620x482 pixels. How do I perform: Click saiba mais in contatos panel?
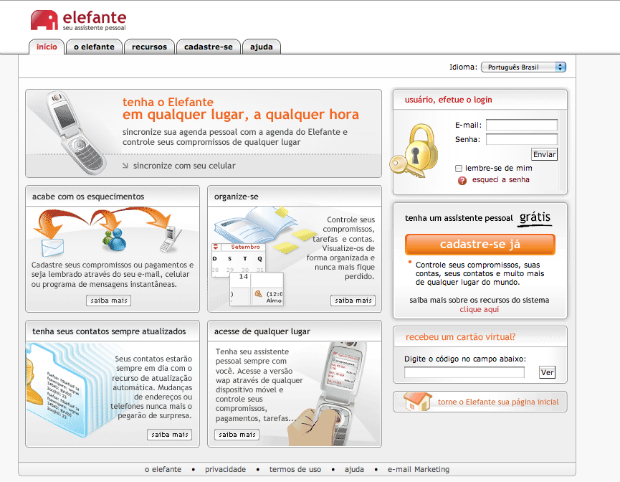pyautogui.click(x=170, y=435)
